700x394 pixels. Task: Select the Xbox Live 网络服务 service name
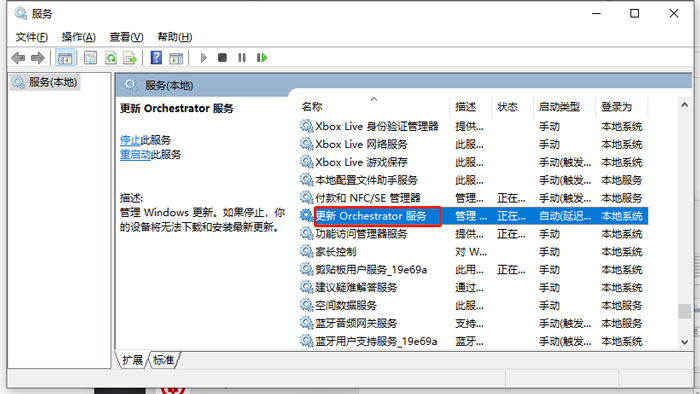coord(361,144)
